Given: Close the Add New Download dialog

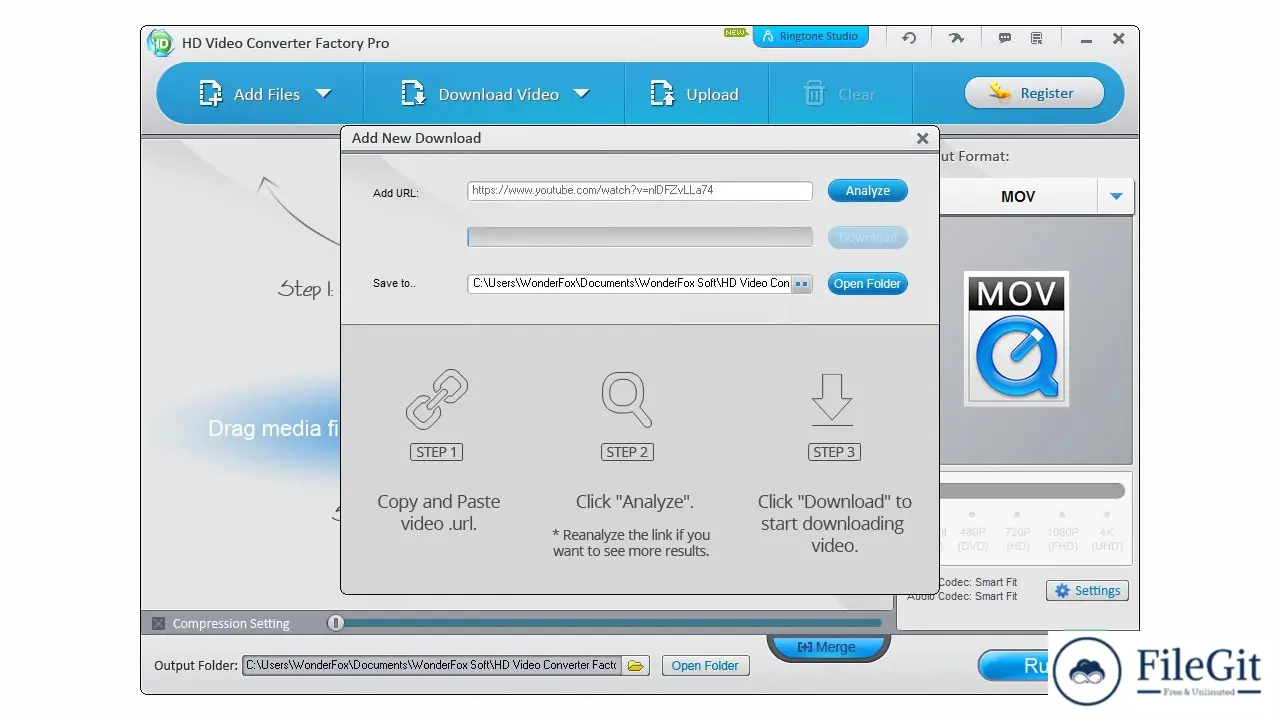Looking at the screenshot, I should point(923,139).
